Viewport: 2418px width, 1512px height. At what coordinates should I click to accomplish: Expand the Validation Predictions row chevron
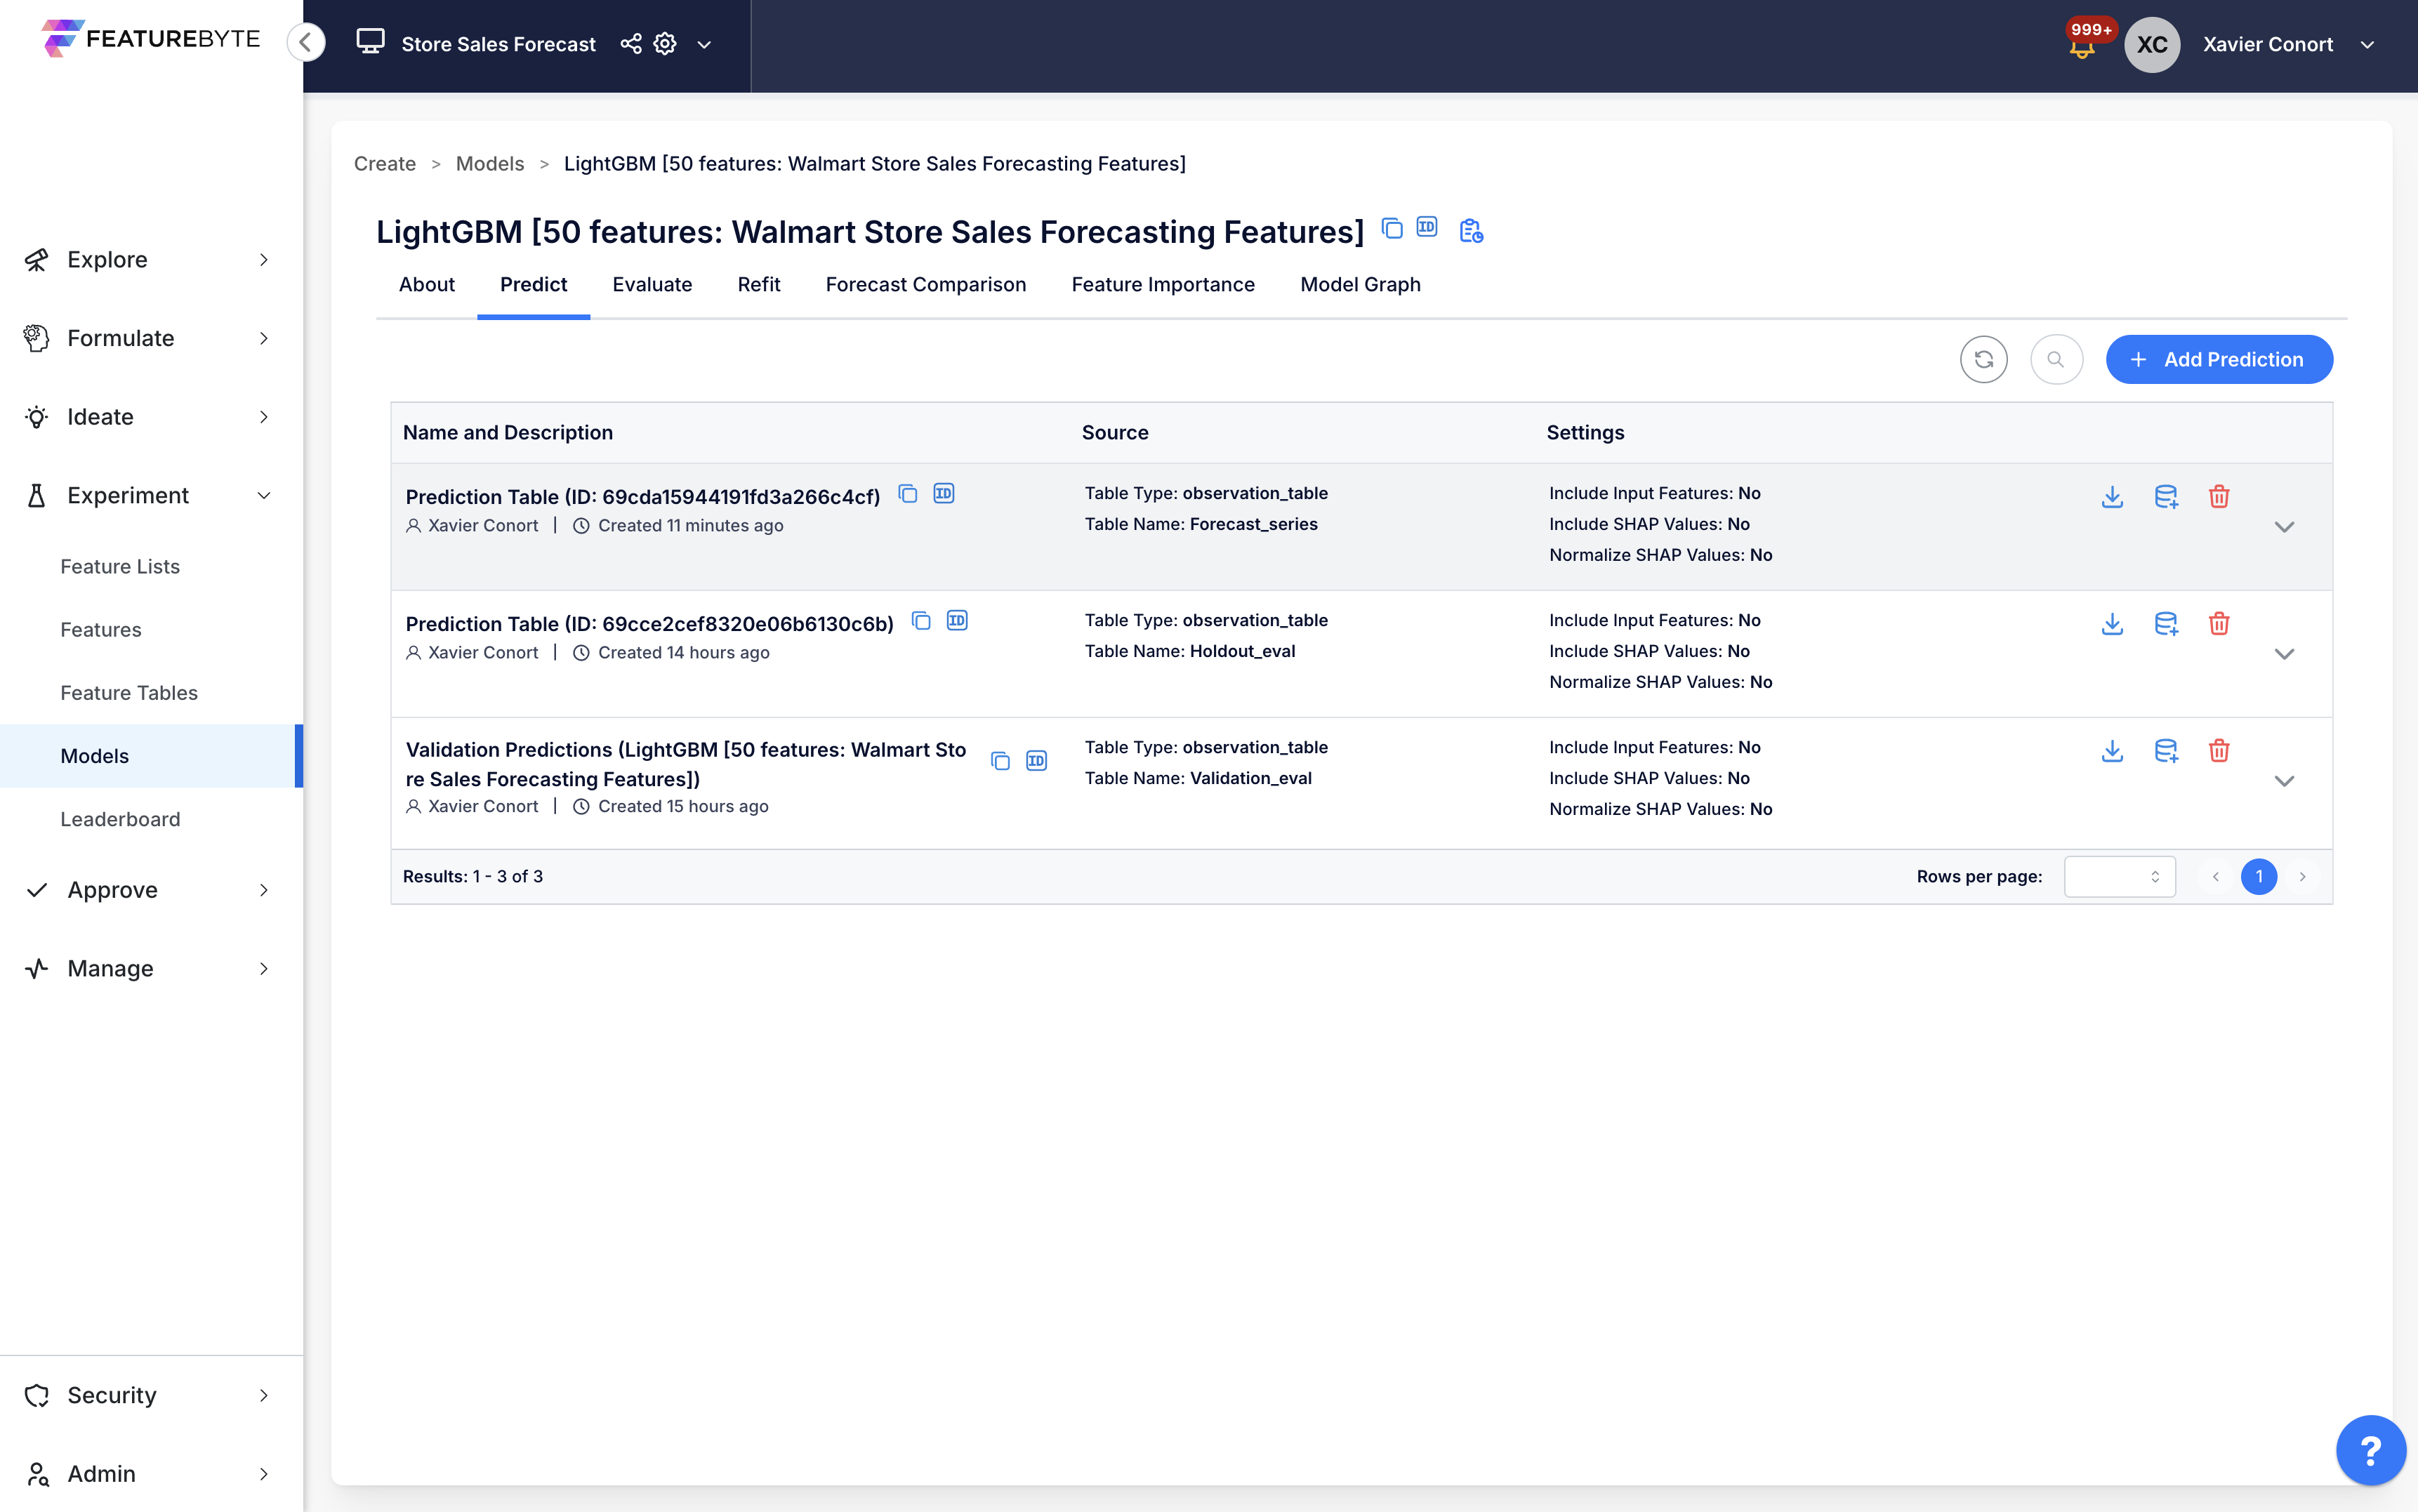coord(2284,781)
